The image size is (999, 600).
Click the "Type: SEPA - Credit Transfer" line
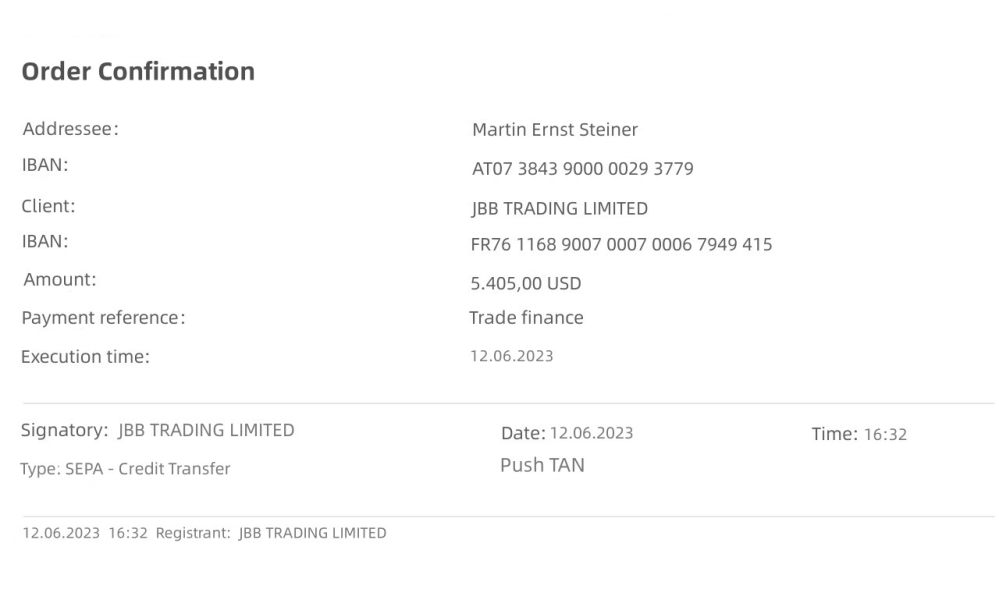(125, 469)
